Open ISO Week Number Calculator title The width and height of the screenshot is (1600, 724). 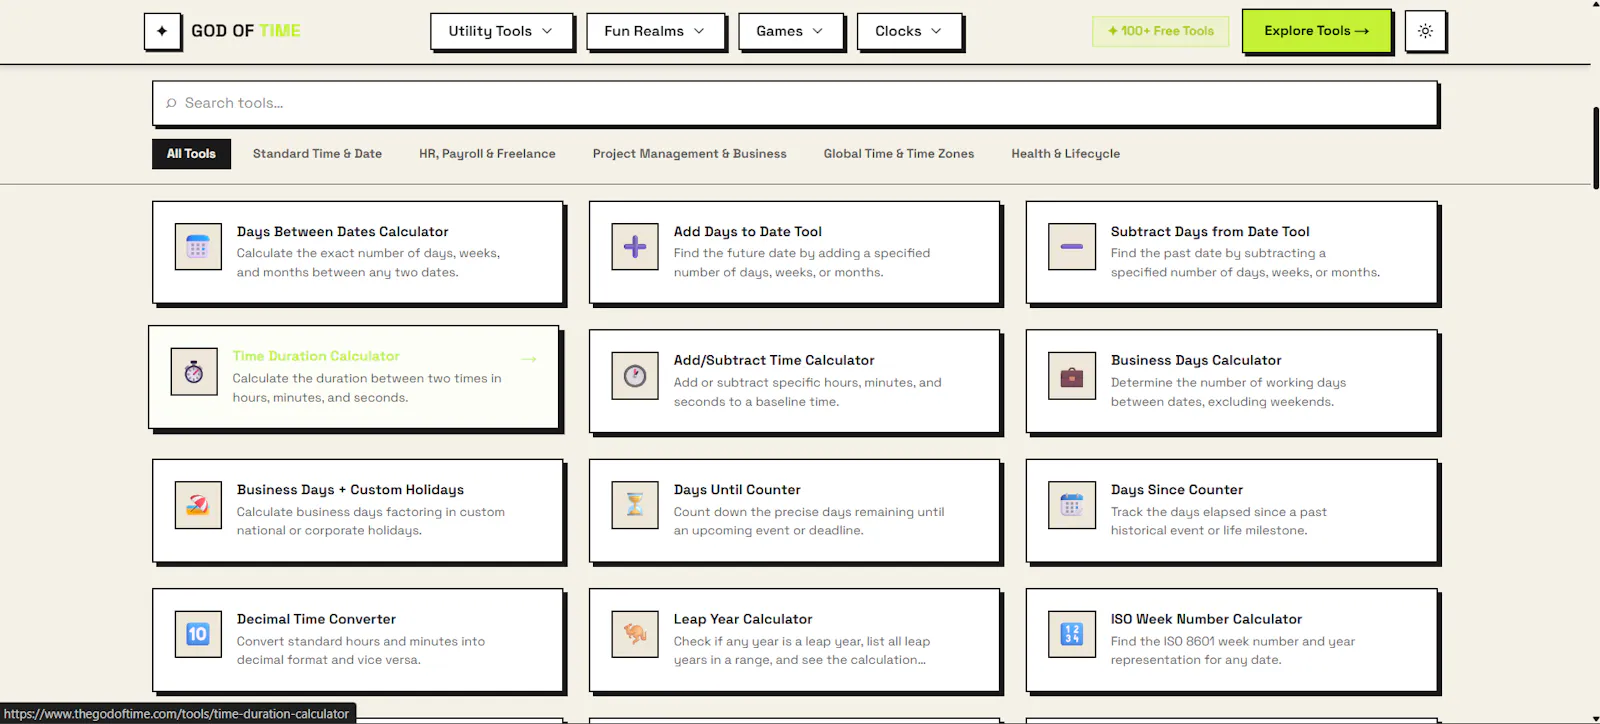pyautogui.click(x=1206, y=619)
